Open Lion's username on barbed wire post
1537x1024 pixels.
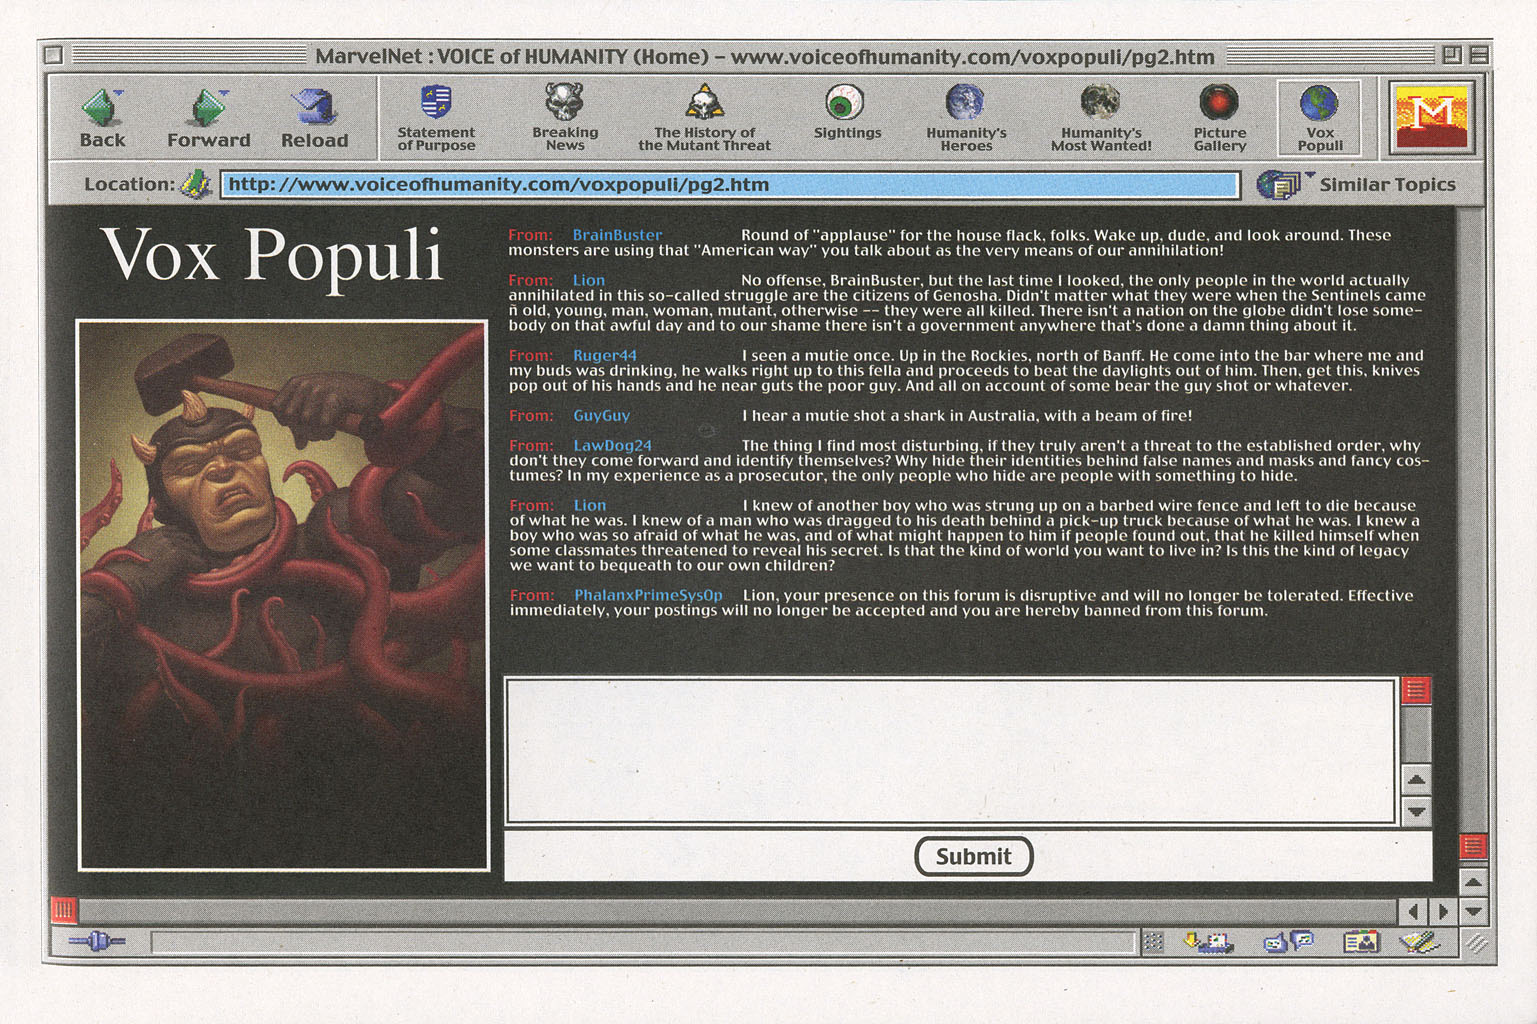(589, 505)
